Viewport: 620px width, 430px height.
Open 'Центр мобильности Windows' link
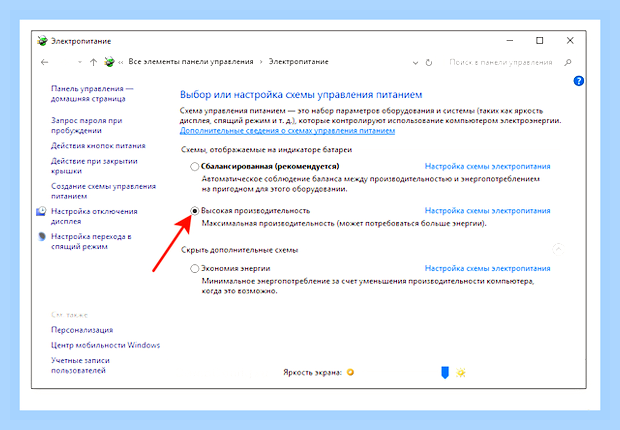105,345
